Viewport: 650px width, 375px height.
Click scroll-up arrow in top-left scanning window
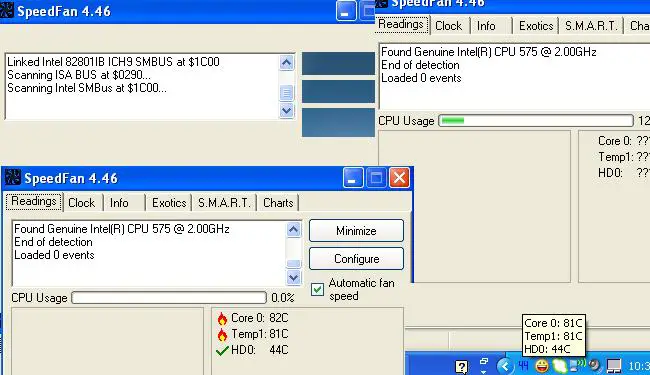(x=286, y=63)
